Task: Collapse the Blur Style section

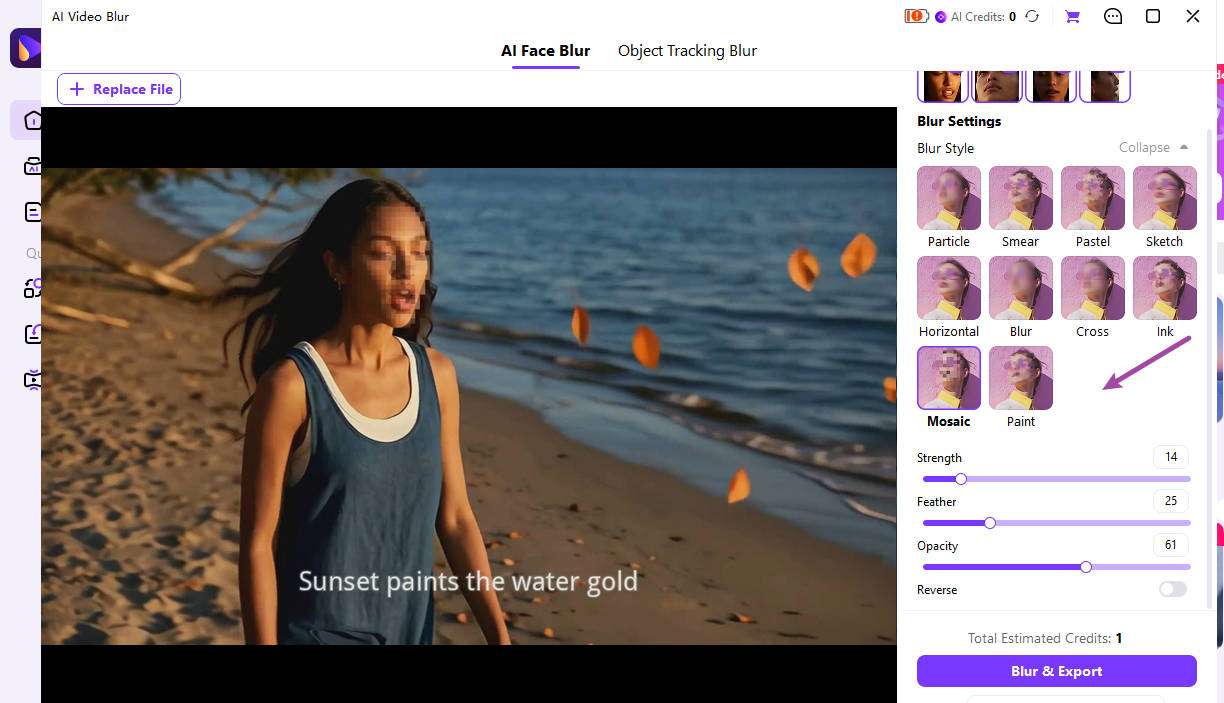Action: [x=1154, y=147]
